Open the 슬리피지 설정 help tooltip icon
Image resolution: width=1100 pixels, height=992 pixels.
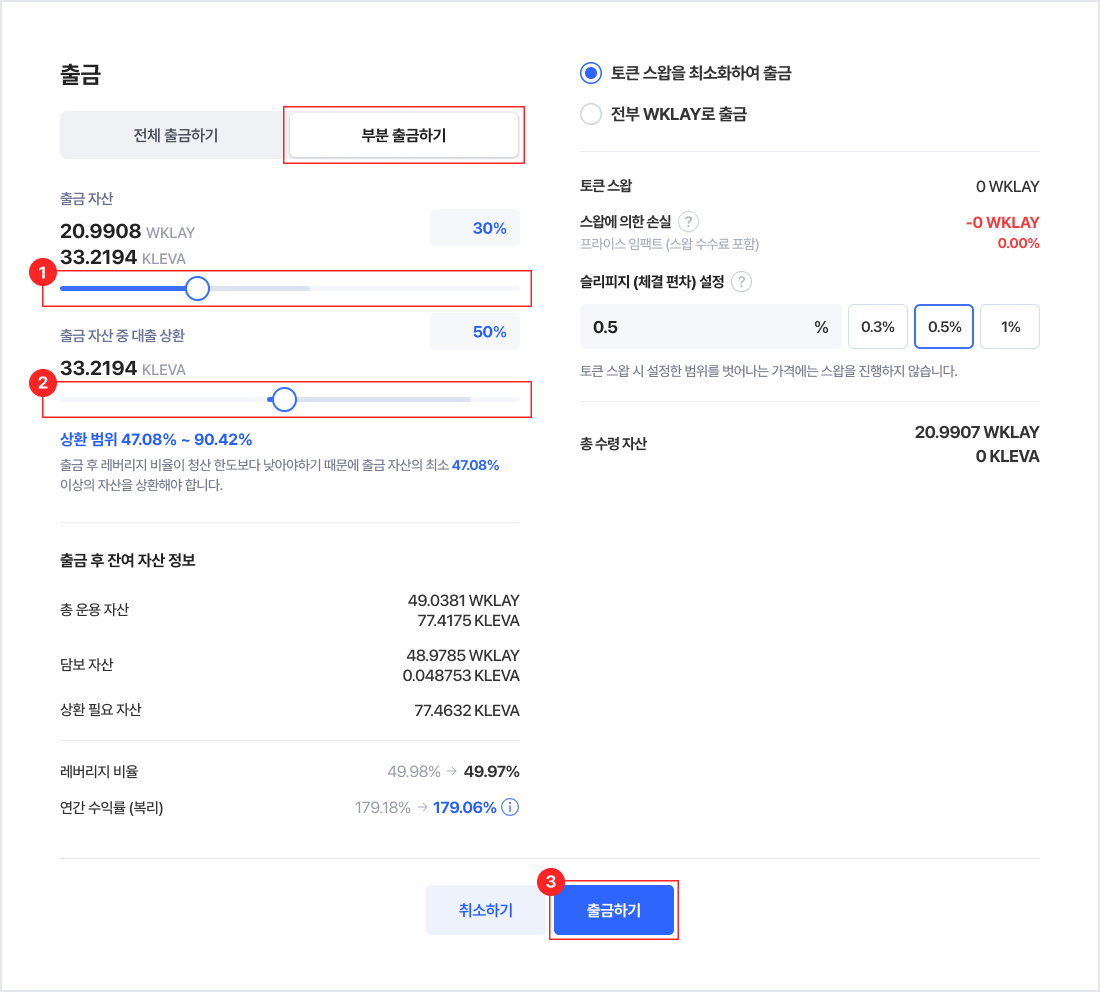point(741,282)
